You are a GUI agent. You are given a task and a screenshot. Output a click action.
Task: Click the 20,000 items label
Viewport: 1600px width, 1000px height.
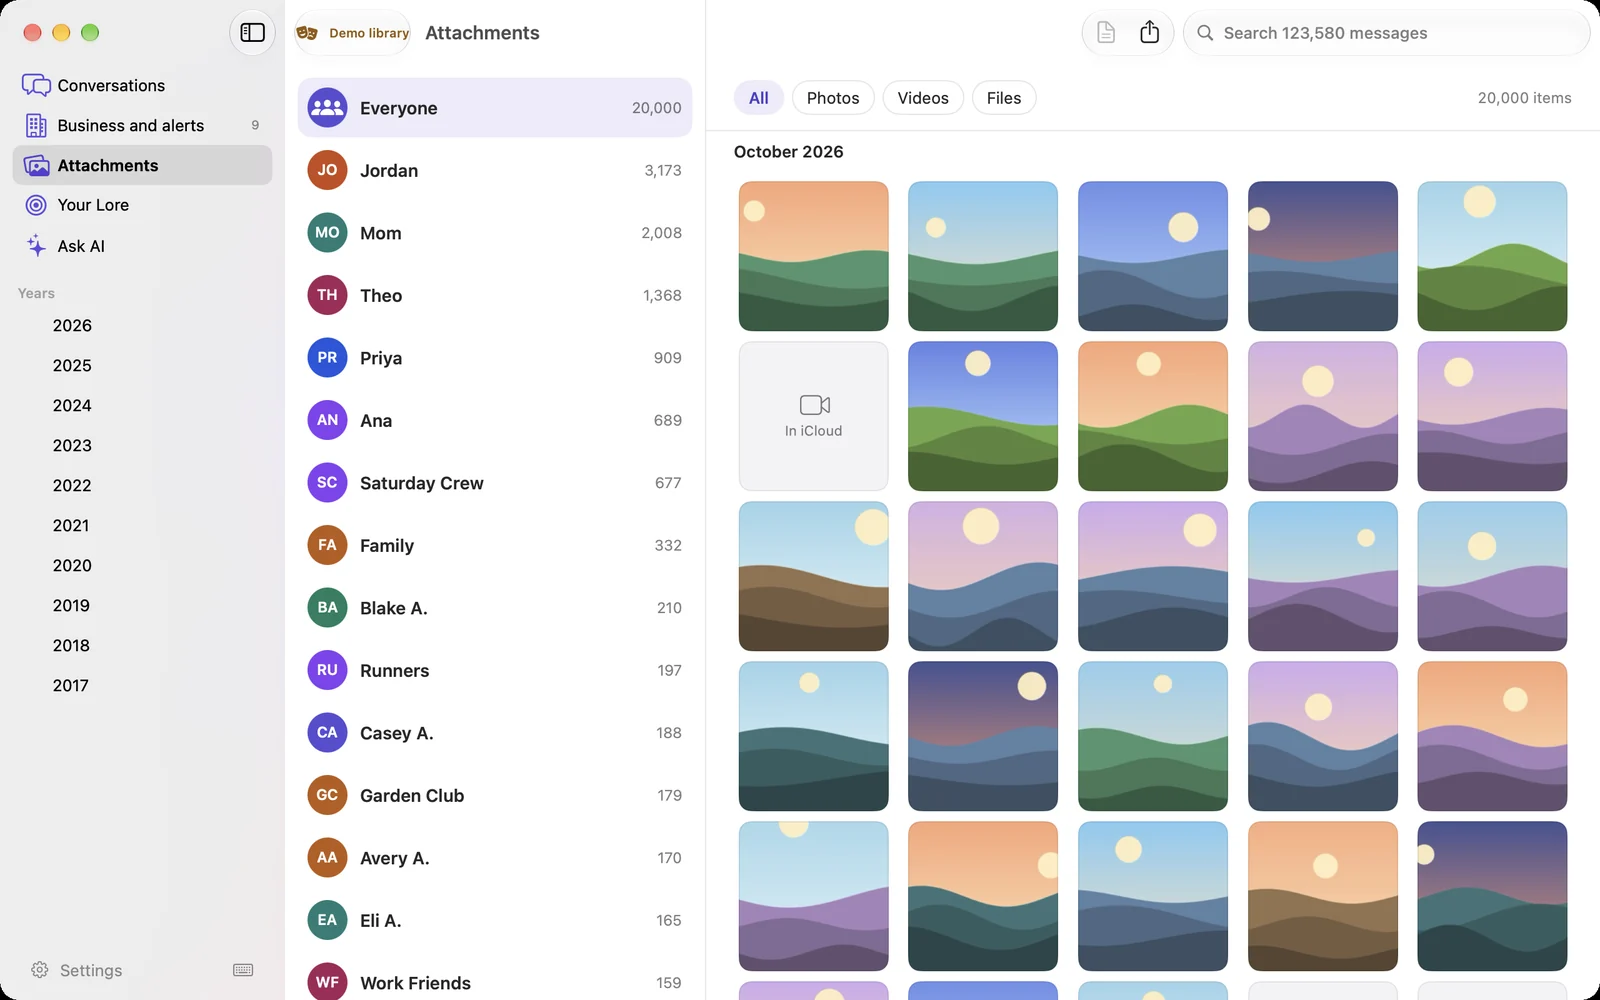click(1525, 98)
